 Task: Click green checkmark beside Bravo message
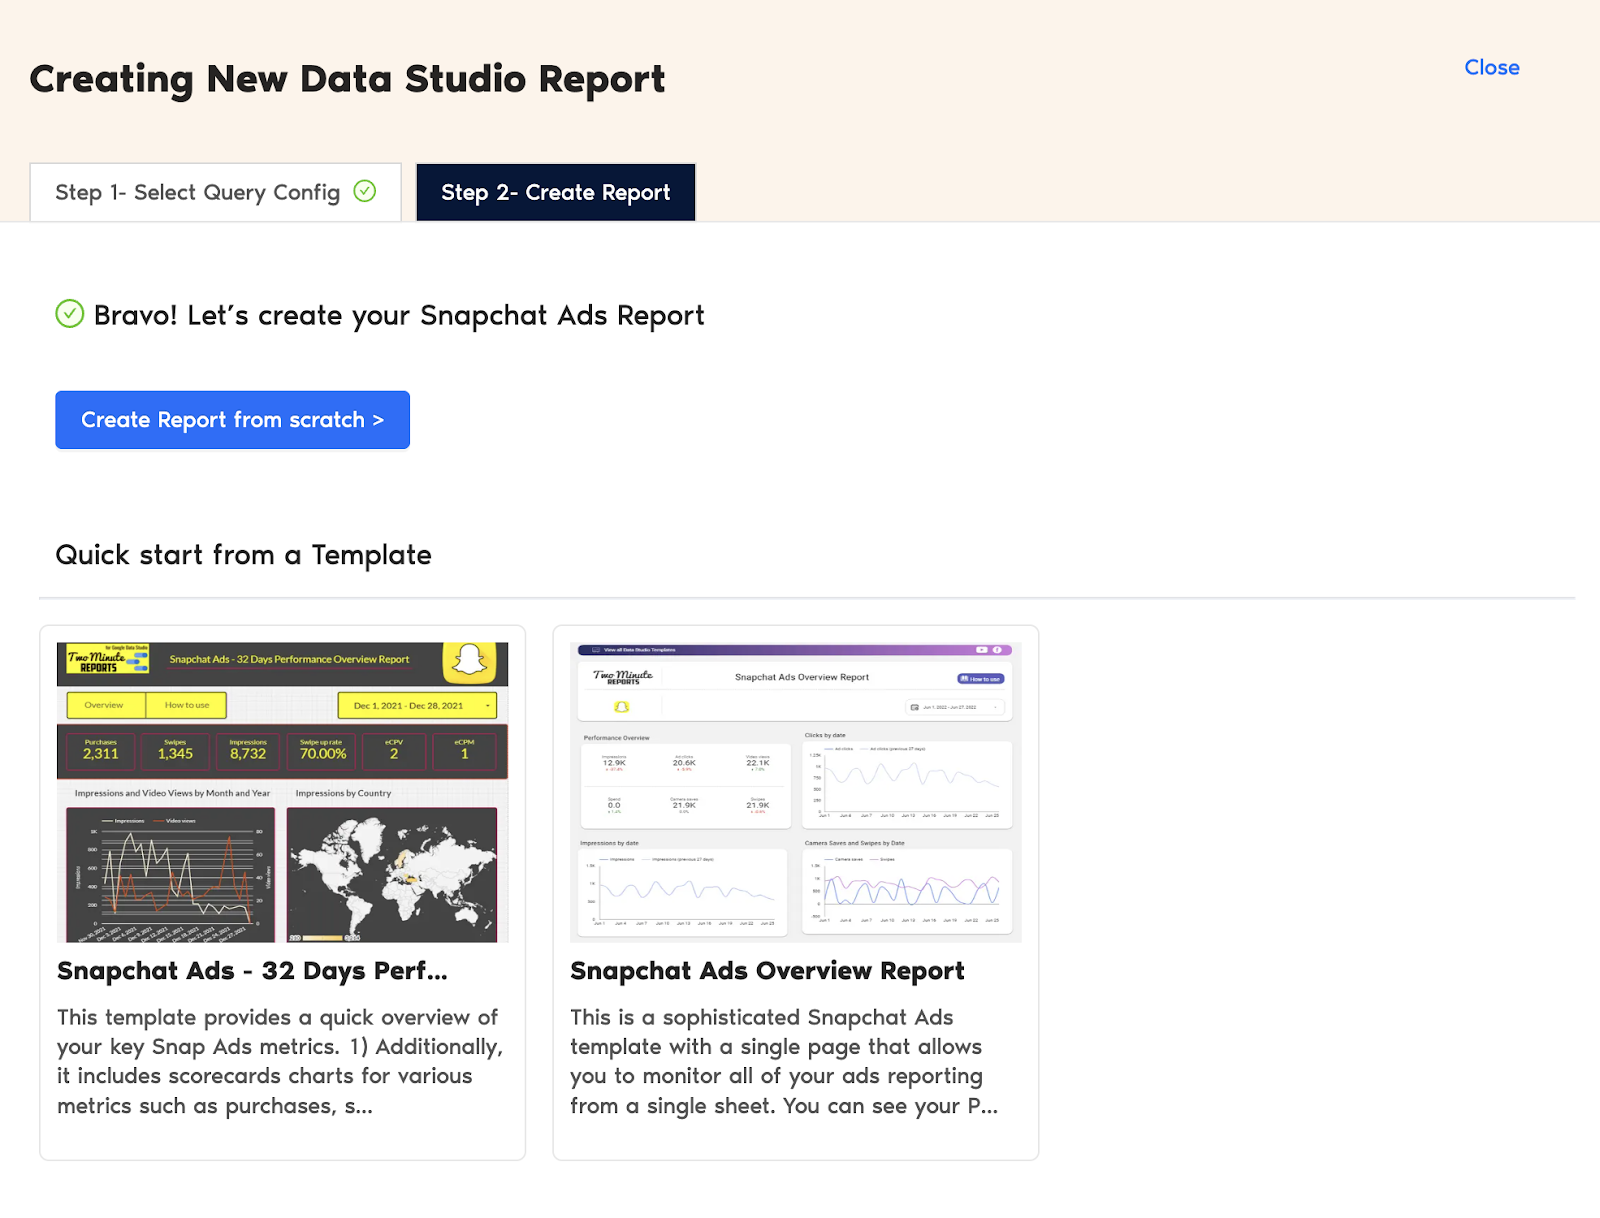coord(69,314)
